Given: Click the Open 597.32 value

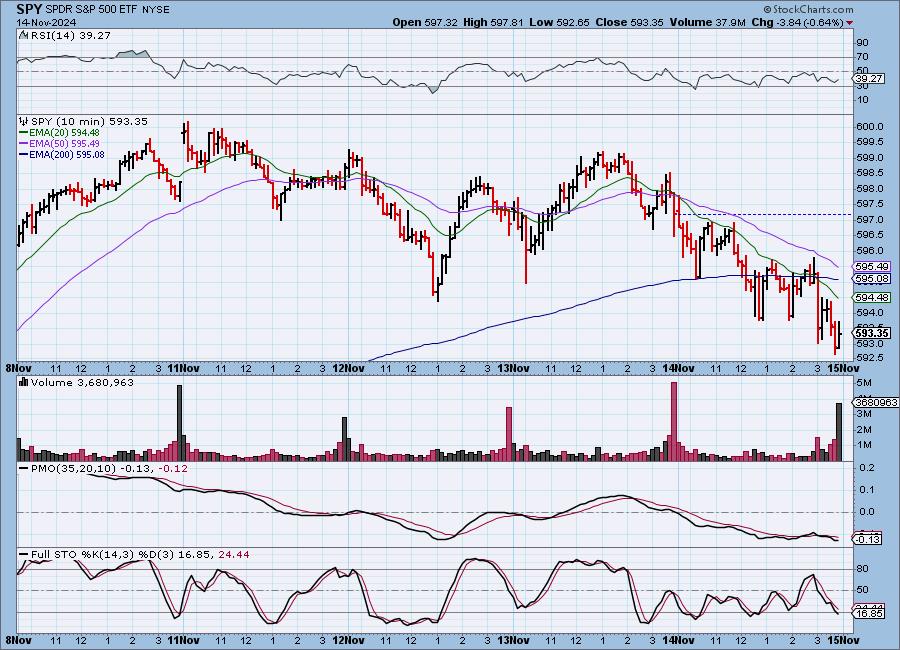Looking at the screenshot, I should pyautogui.click(x=425, y=22).
